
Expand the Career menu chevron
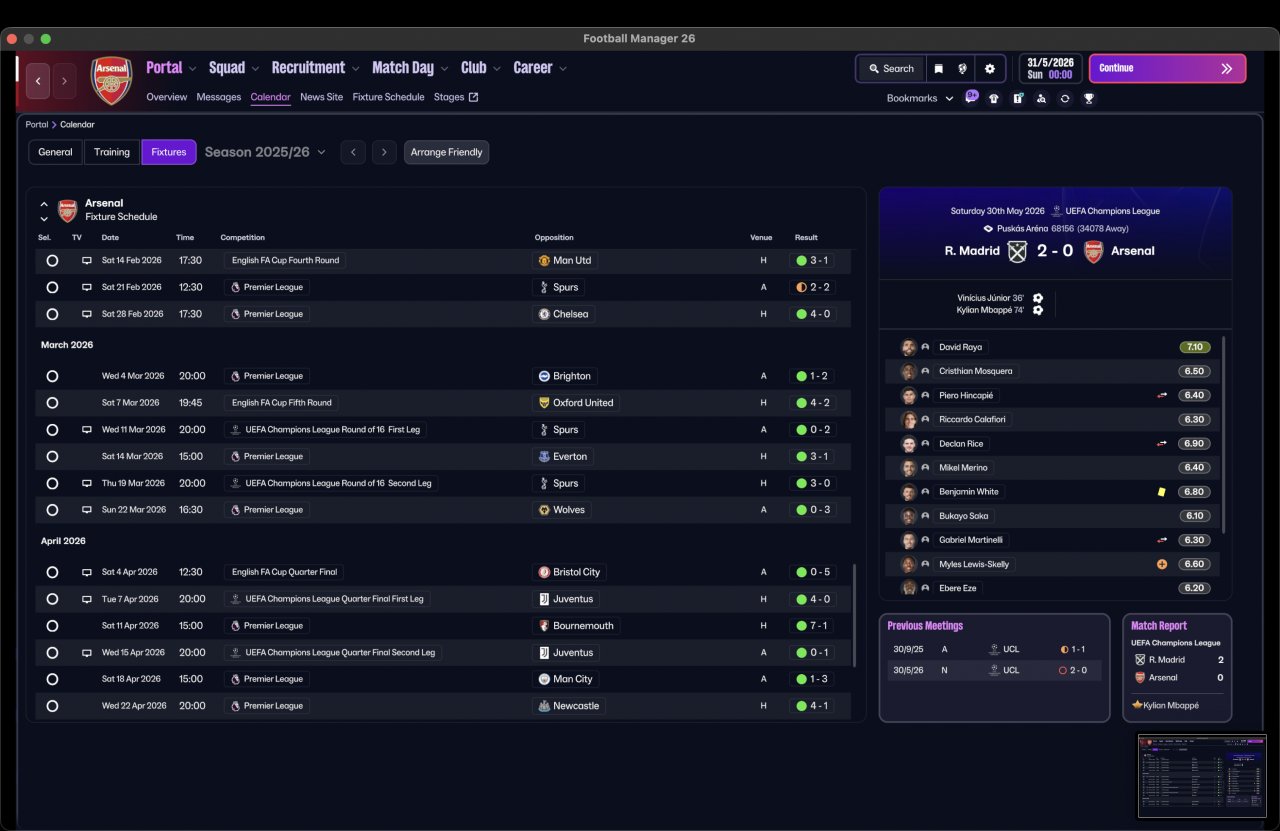pyautogui.click(x=563, y=69)
